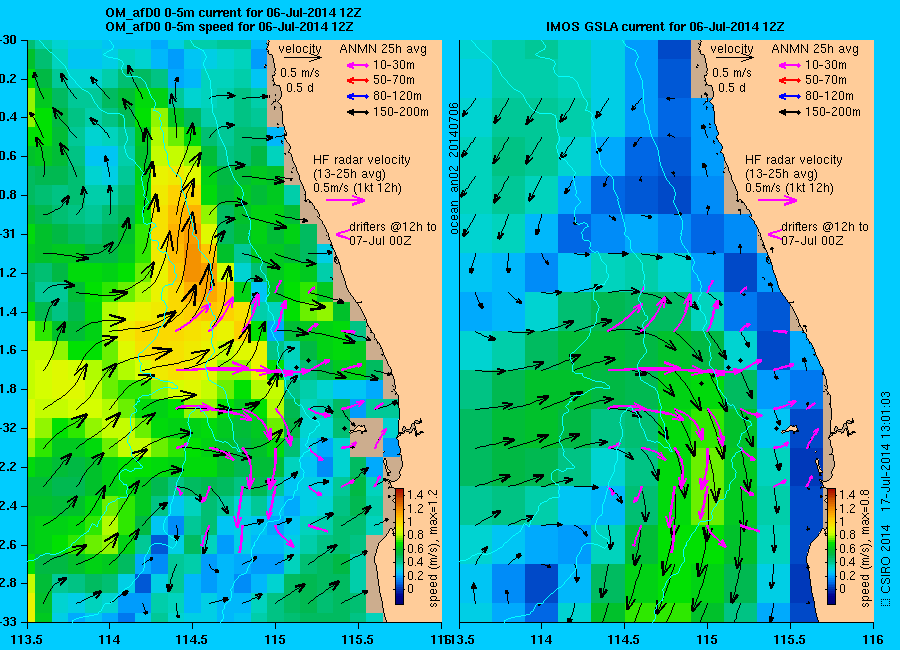Click the '-31' latitude label on left axis

10,234
